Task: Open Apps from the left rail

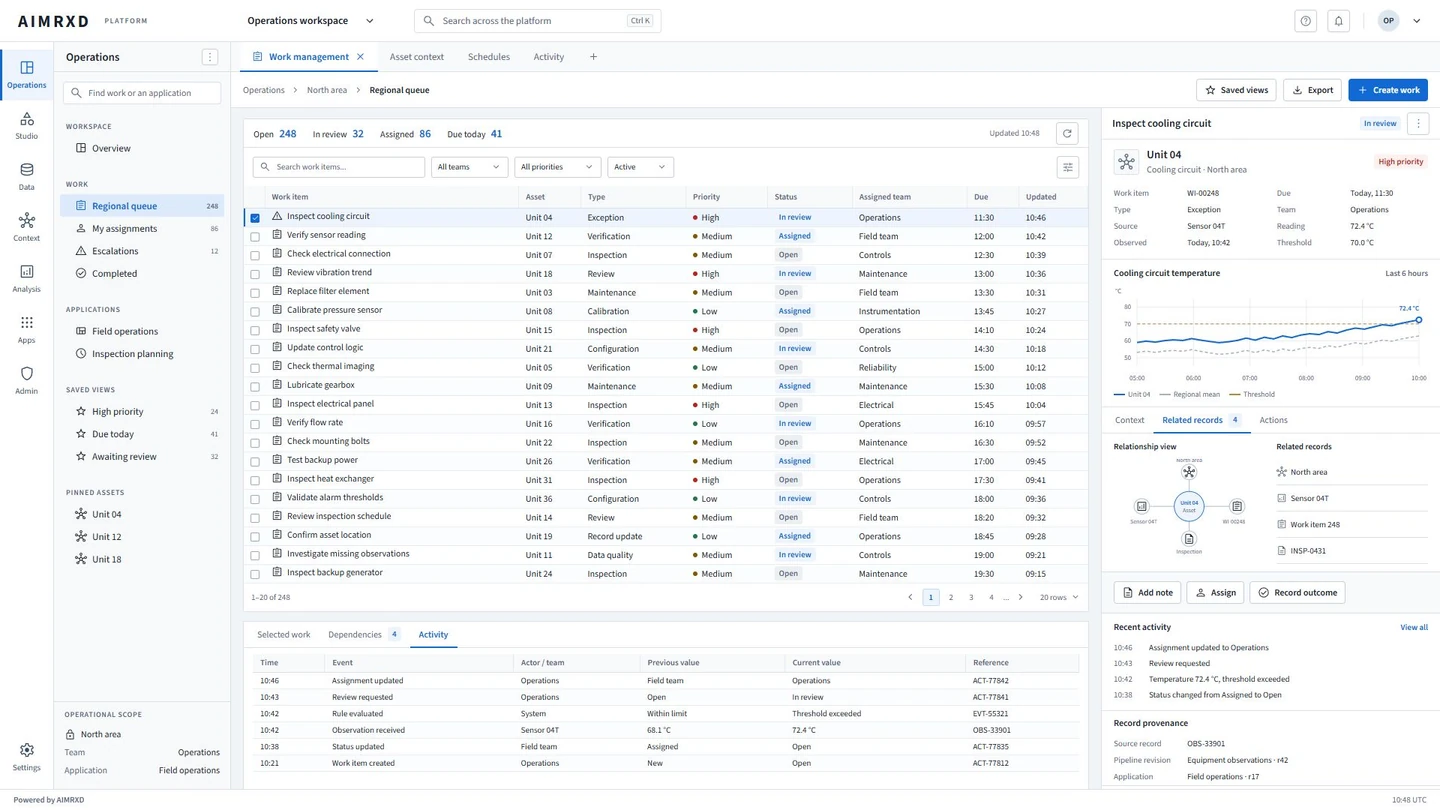Action: point(26,329)
